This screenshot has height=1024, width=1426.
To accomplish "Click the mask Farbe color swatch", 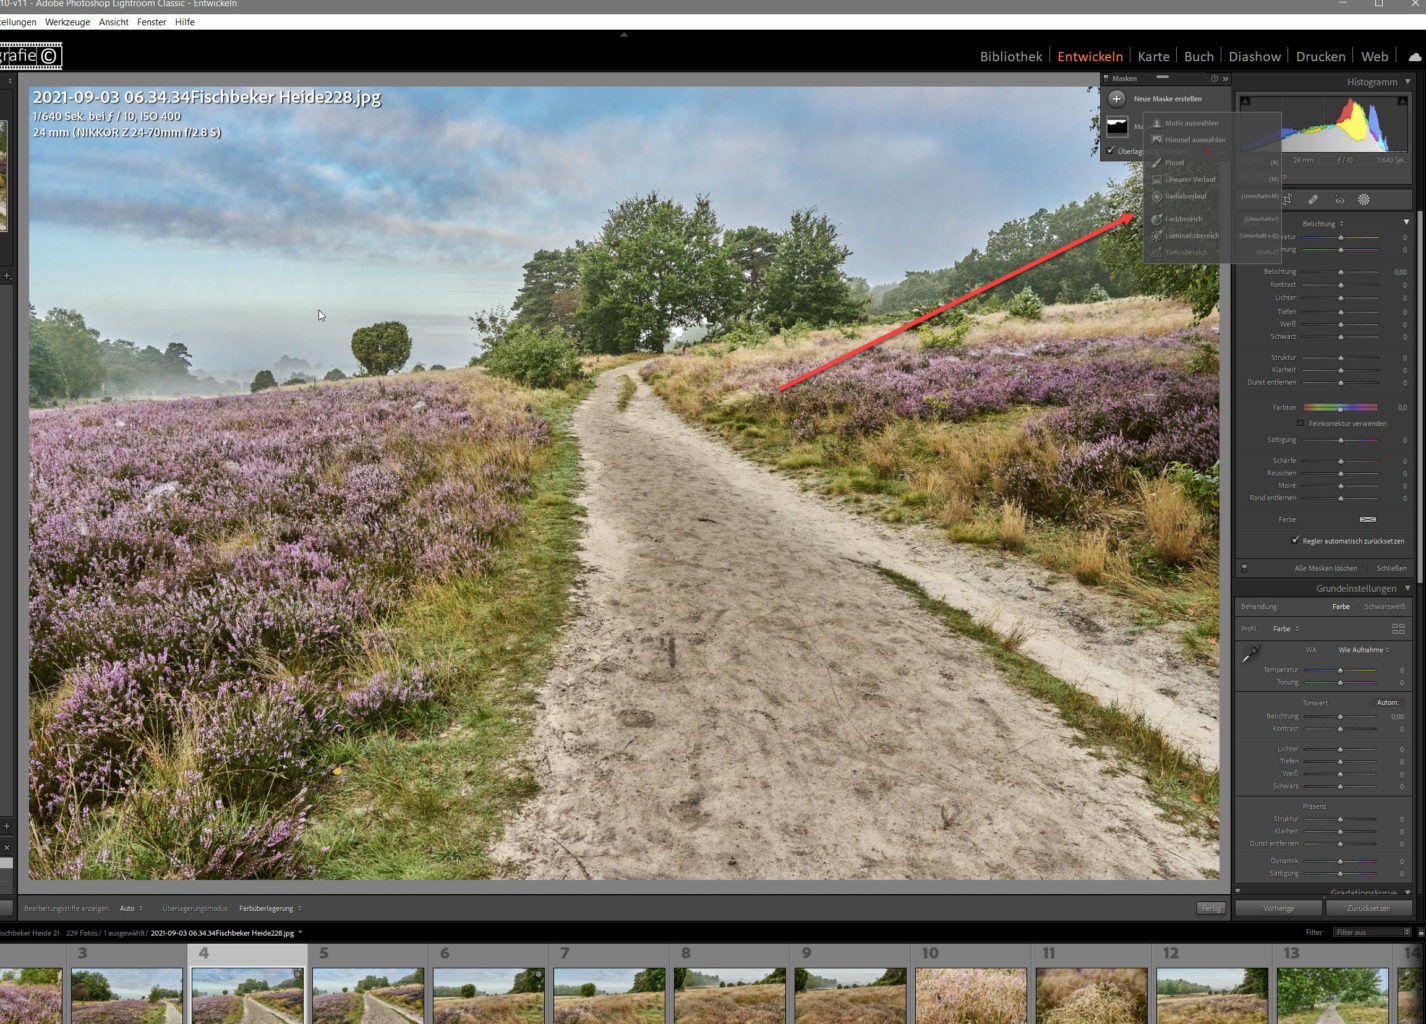I will point(1367,519).
